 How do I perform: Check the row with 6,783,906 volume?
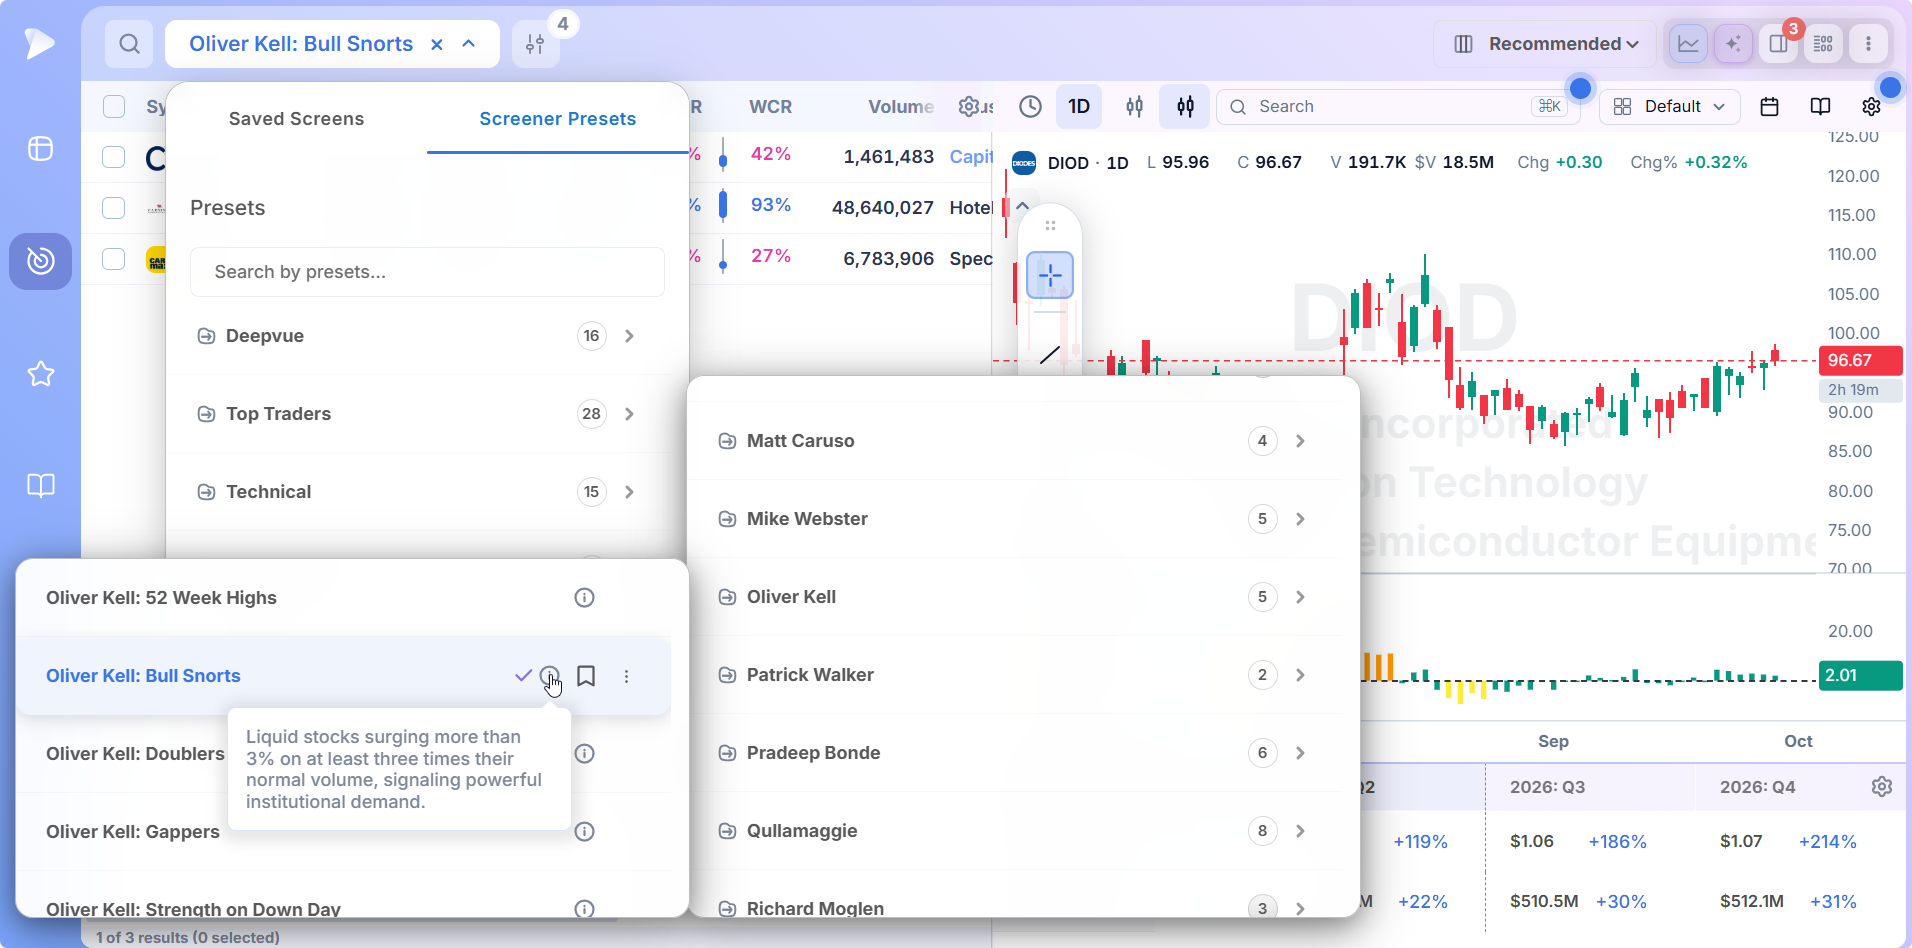click(x=114, y=259)
